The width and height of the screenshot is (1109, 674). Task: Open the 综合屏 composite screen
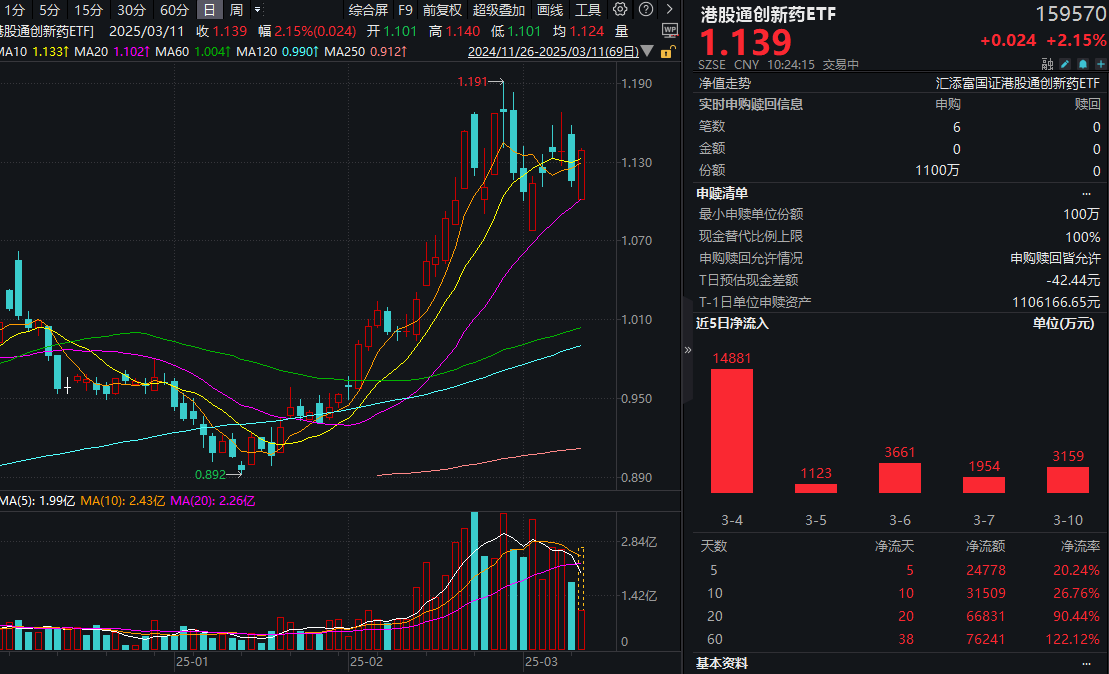coord(368,10)
